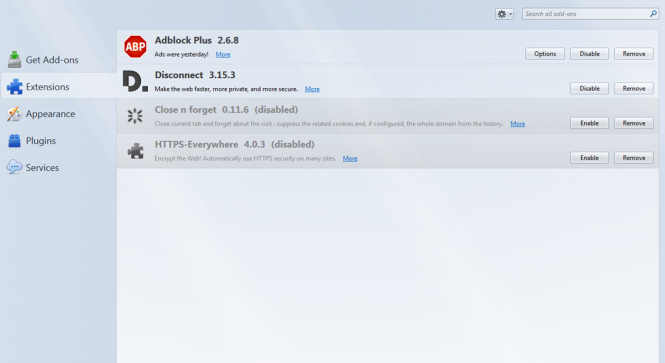Select the HTTPS-Everywhere 4.0.3 title
The width and height of the screenshot is (665, 363).
pos(210,145)
